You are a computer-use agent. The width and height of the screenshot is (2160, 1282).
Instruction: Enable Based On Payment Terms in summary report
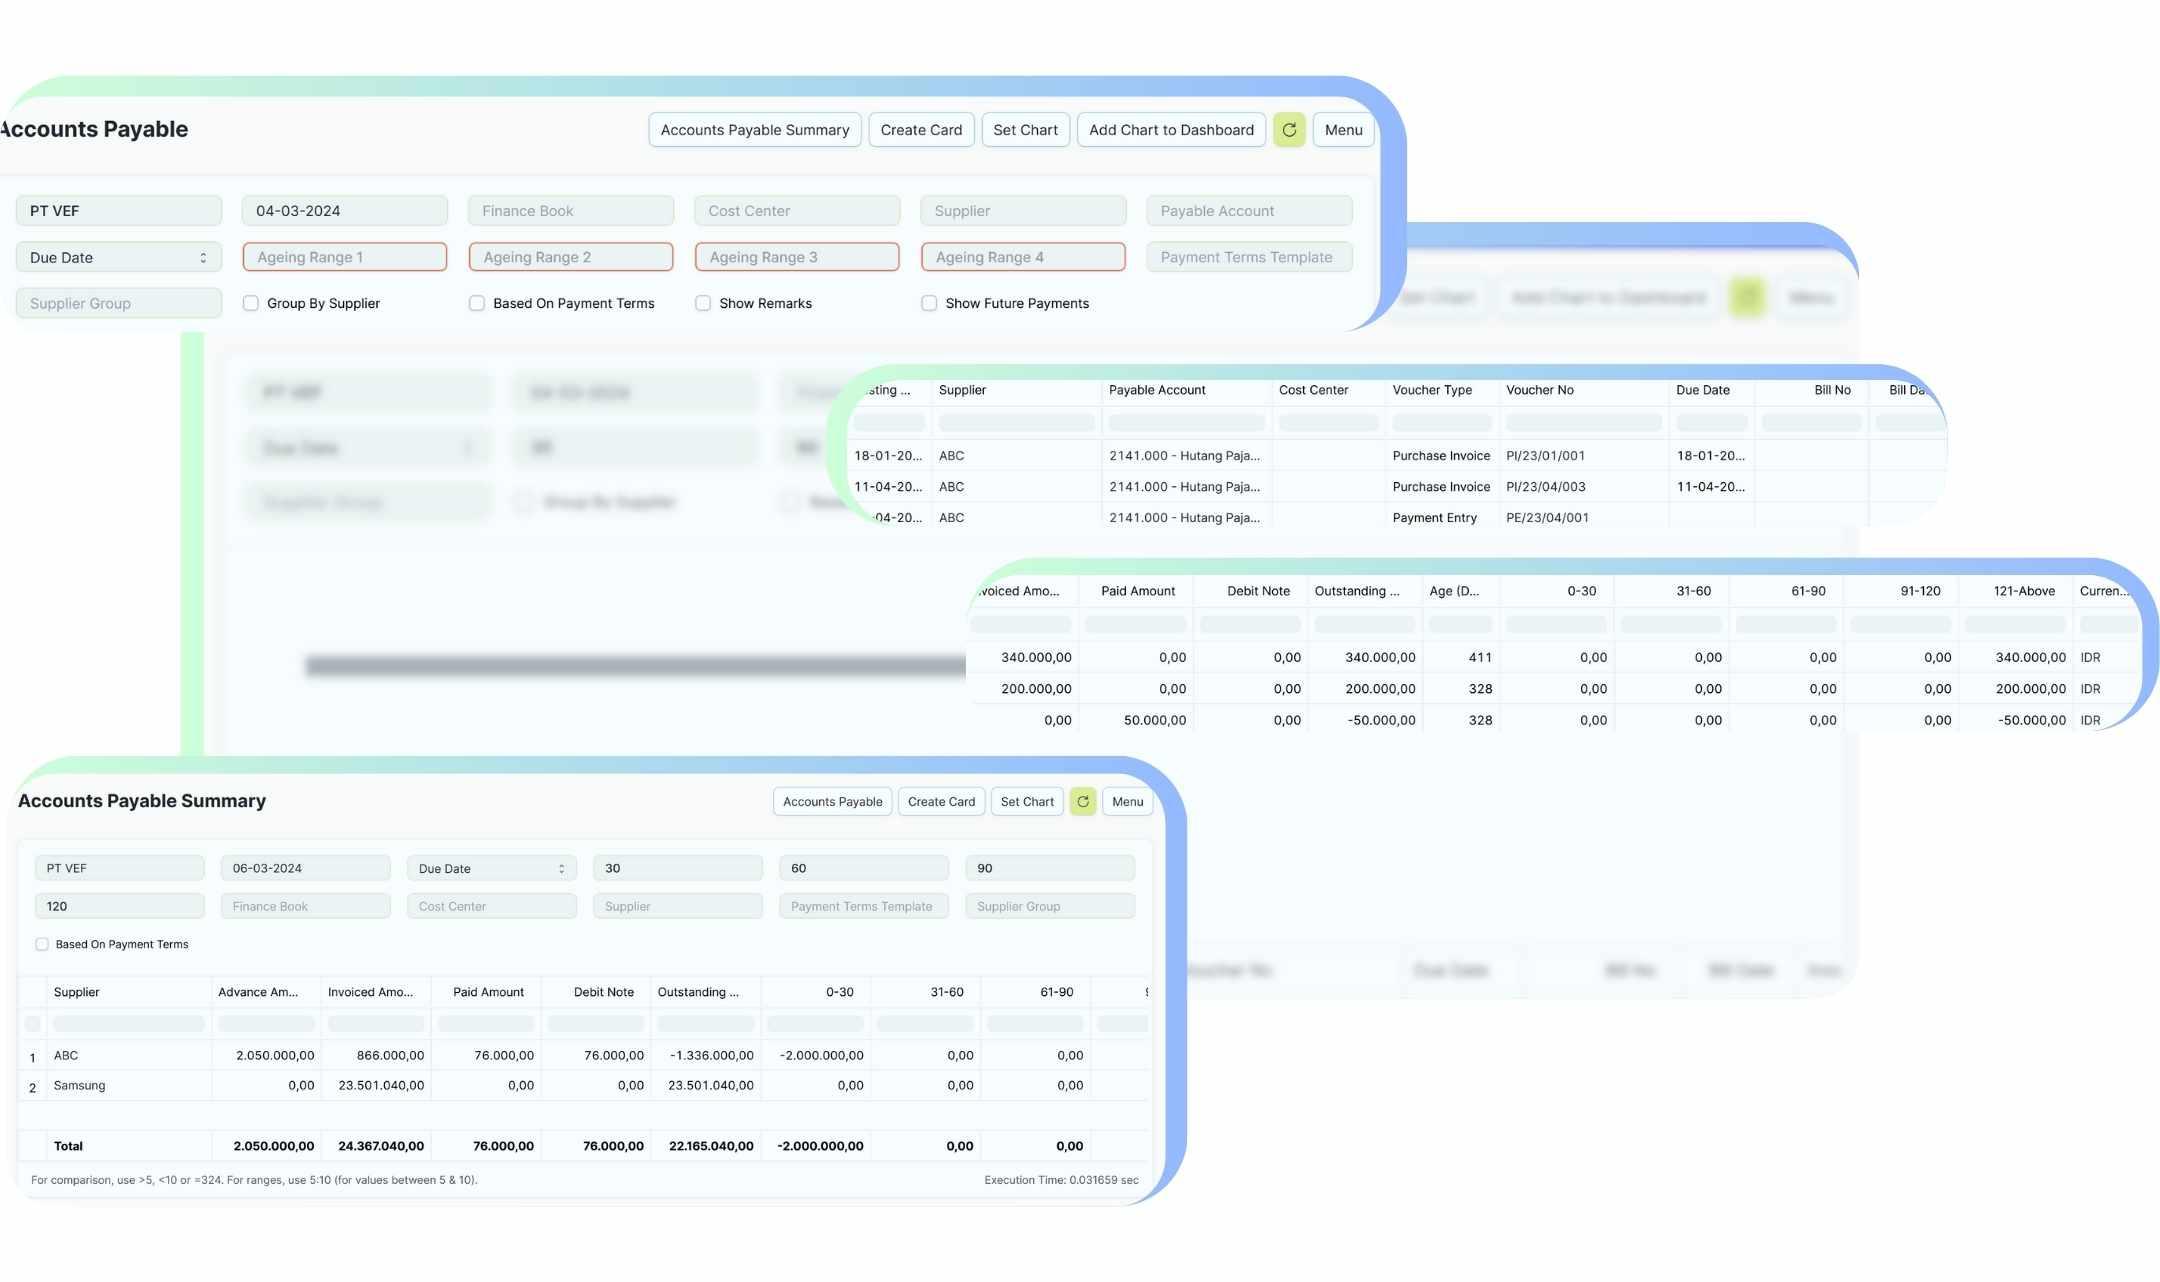tap(42, 944)
